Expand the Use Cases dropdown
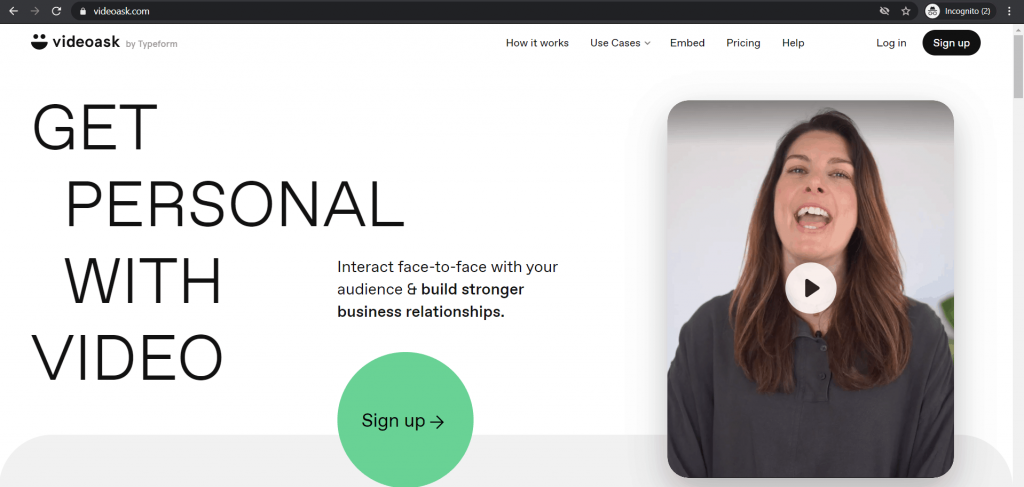The image size is (1024, 487). click(x=620, y=43)
